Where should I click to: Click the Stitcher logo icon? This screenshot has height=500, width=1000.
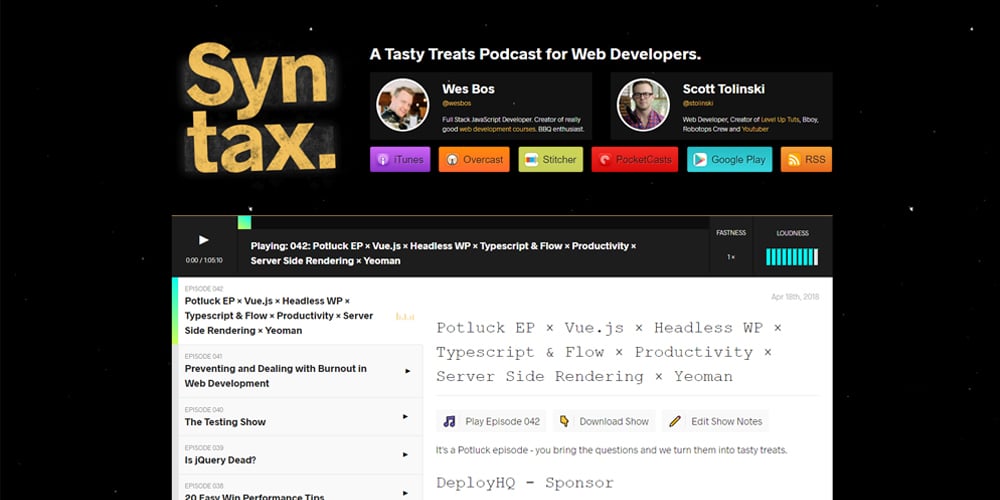[531, 159]
